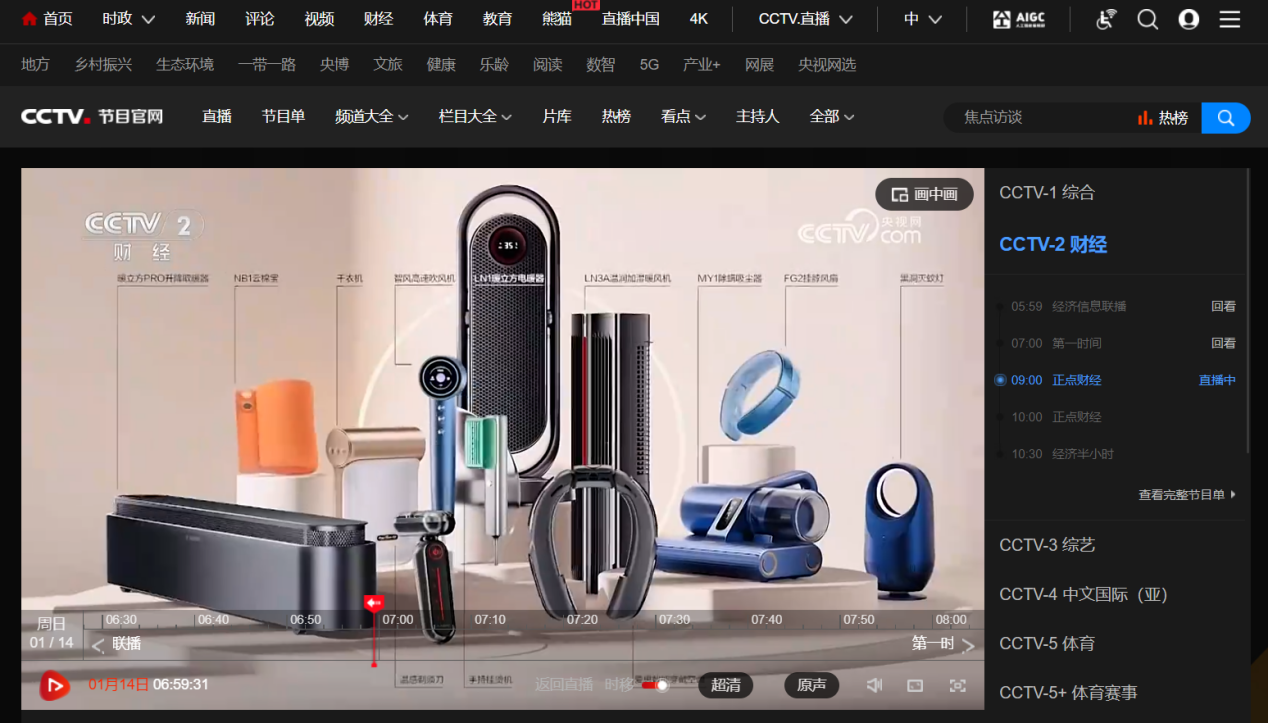Open the 新闻 menu item
Screen dimensions: 1268x723
tap(200, 19)
